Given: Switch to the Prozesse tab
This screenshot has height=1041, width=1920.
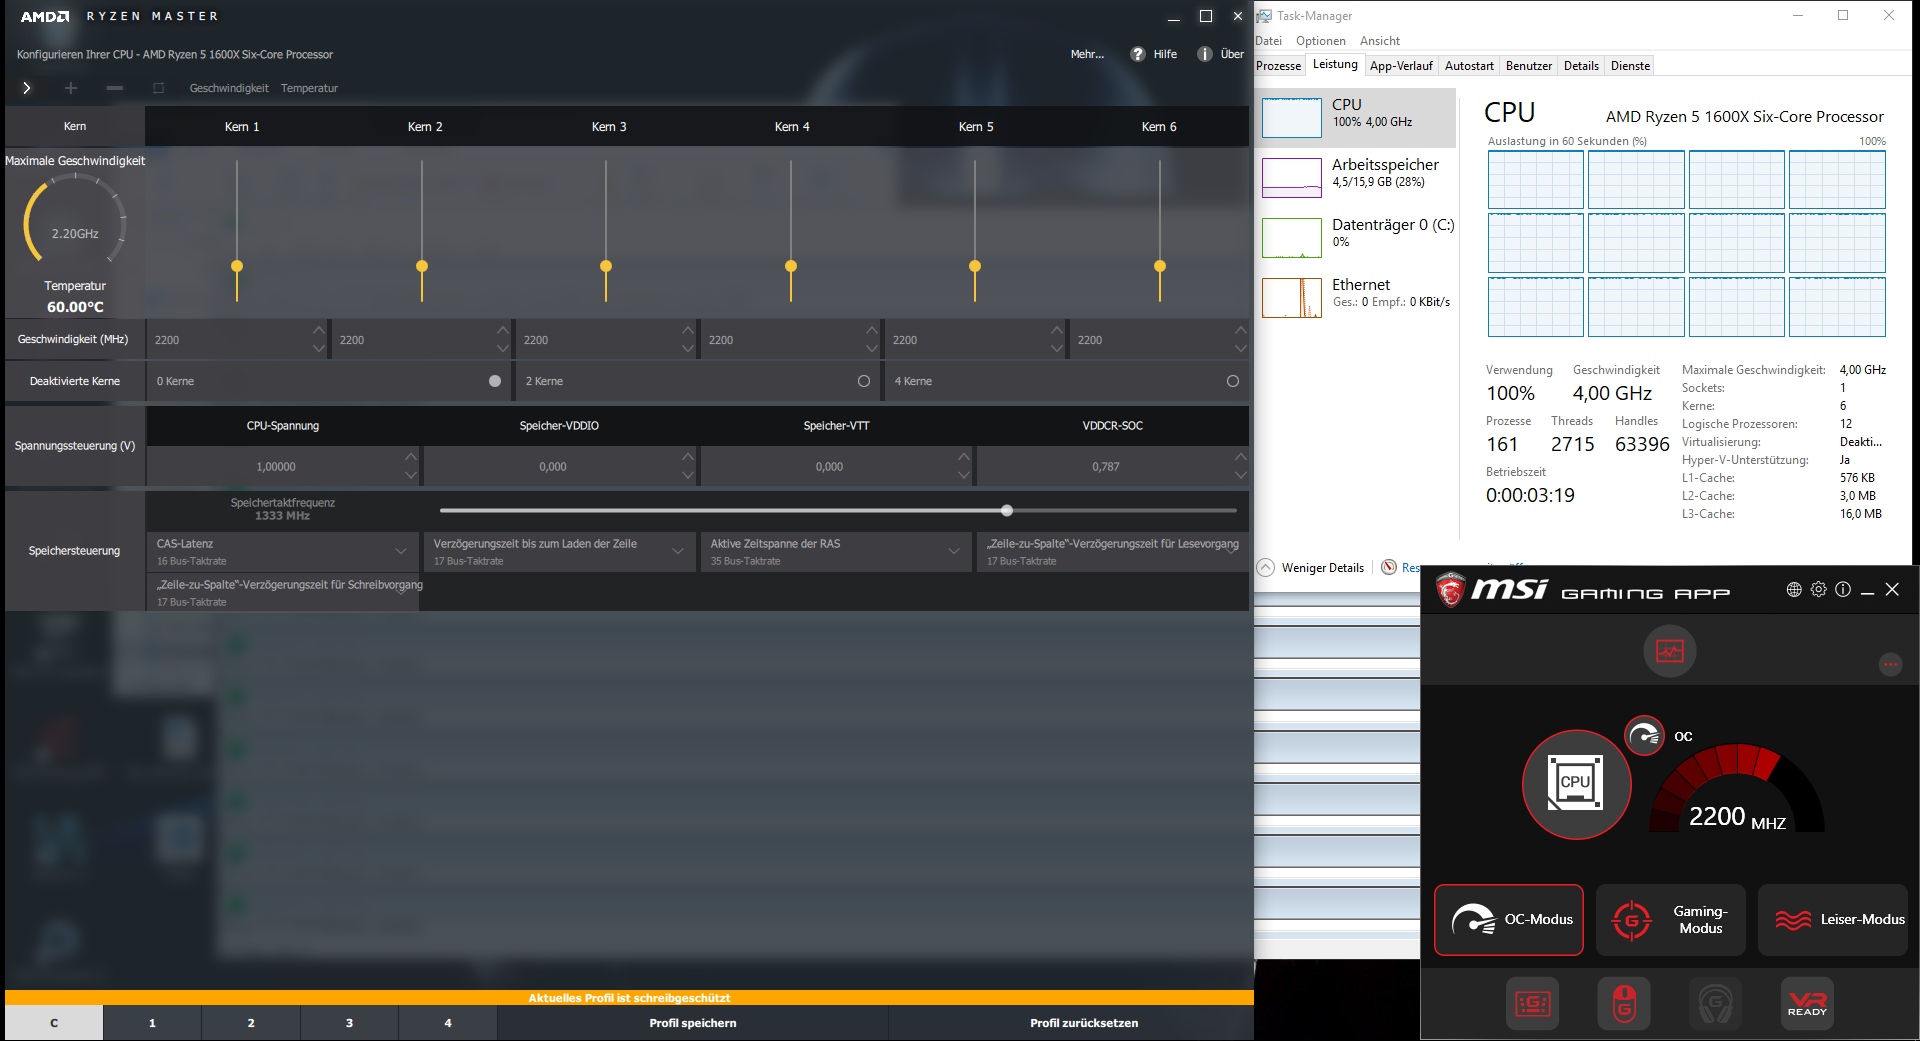Looking at the screenshot, I should pyautogui.click(x=1279, y=66).
